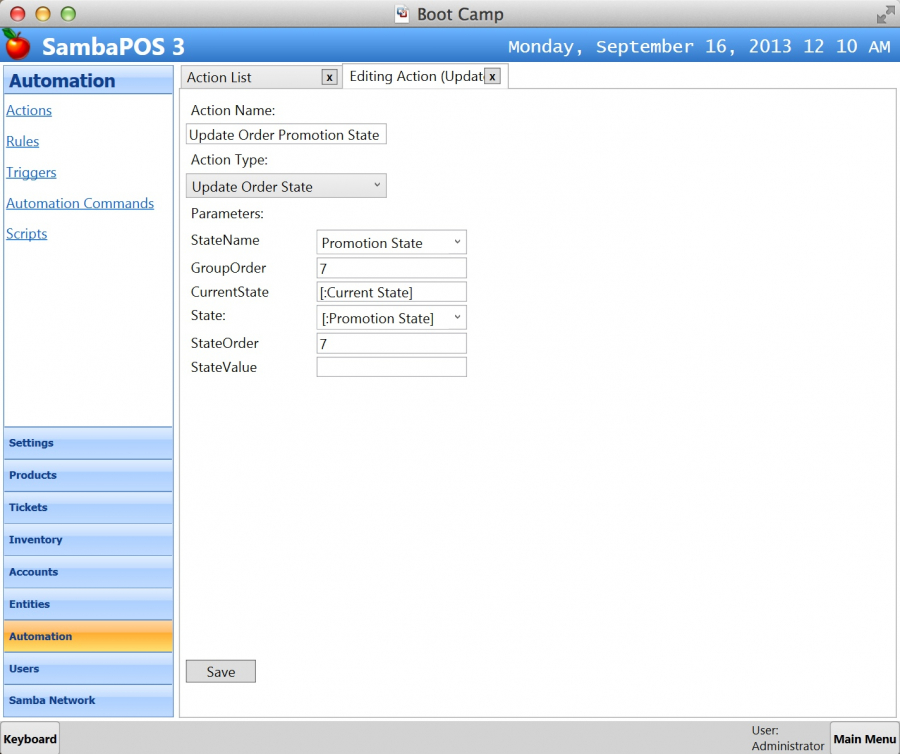900x754 pixels.
Task: Expand the StateName combo box
Action: 391,242
